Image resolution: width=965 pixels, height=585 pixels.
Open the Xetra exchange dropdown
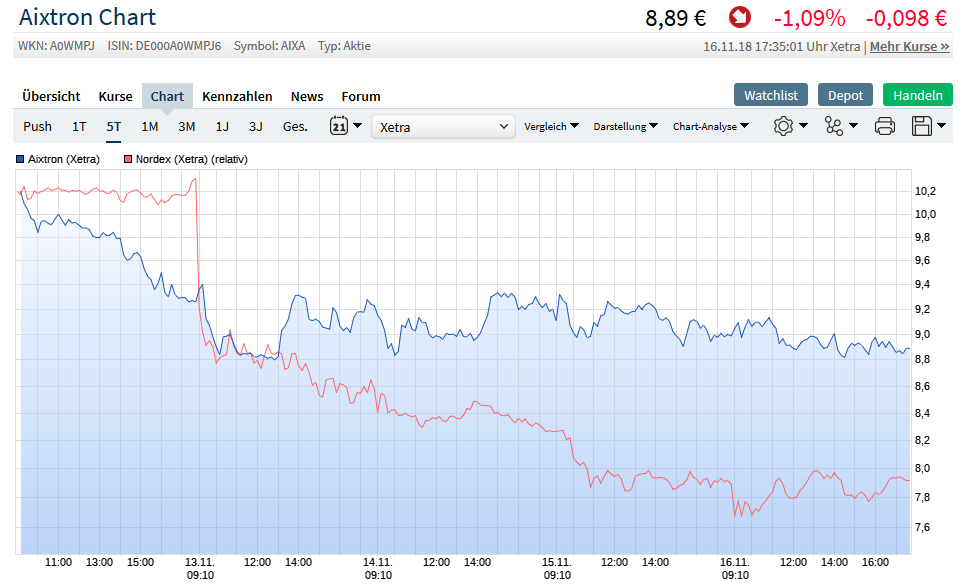(443, 127)
